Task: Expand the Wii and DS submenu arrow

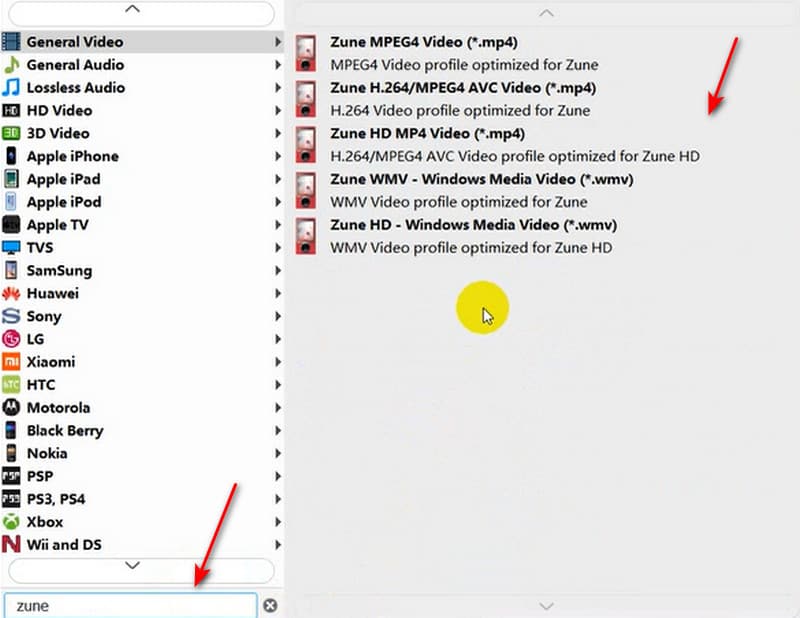Action: [278, 545]
